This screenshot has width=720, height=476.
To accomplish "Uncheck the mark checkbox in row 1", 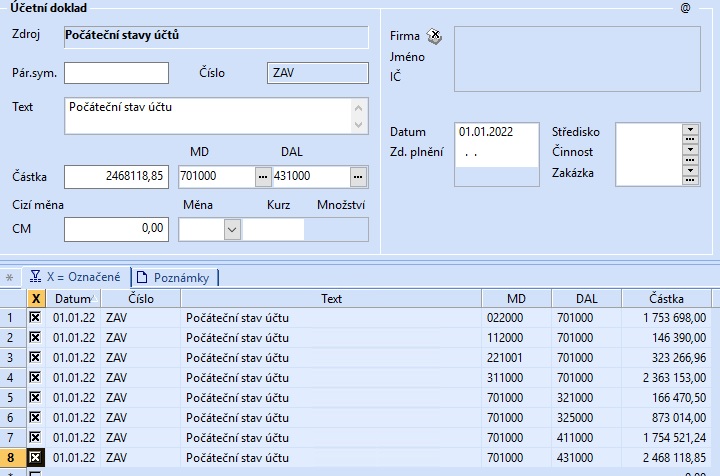I will pos(37,318).
